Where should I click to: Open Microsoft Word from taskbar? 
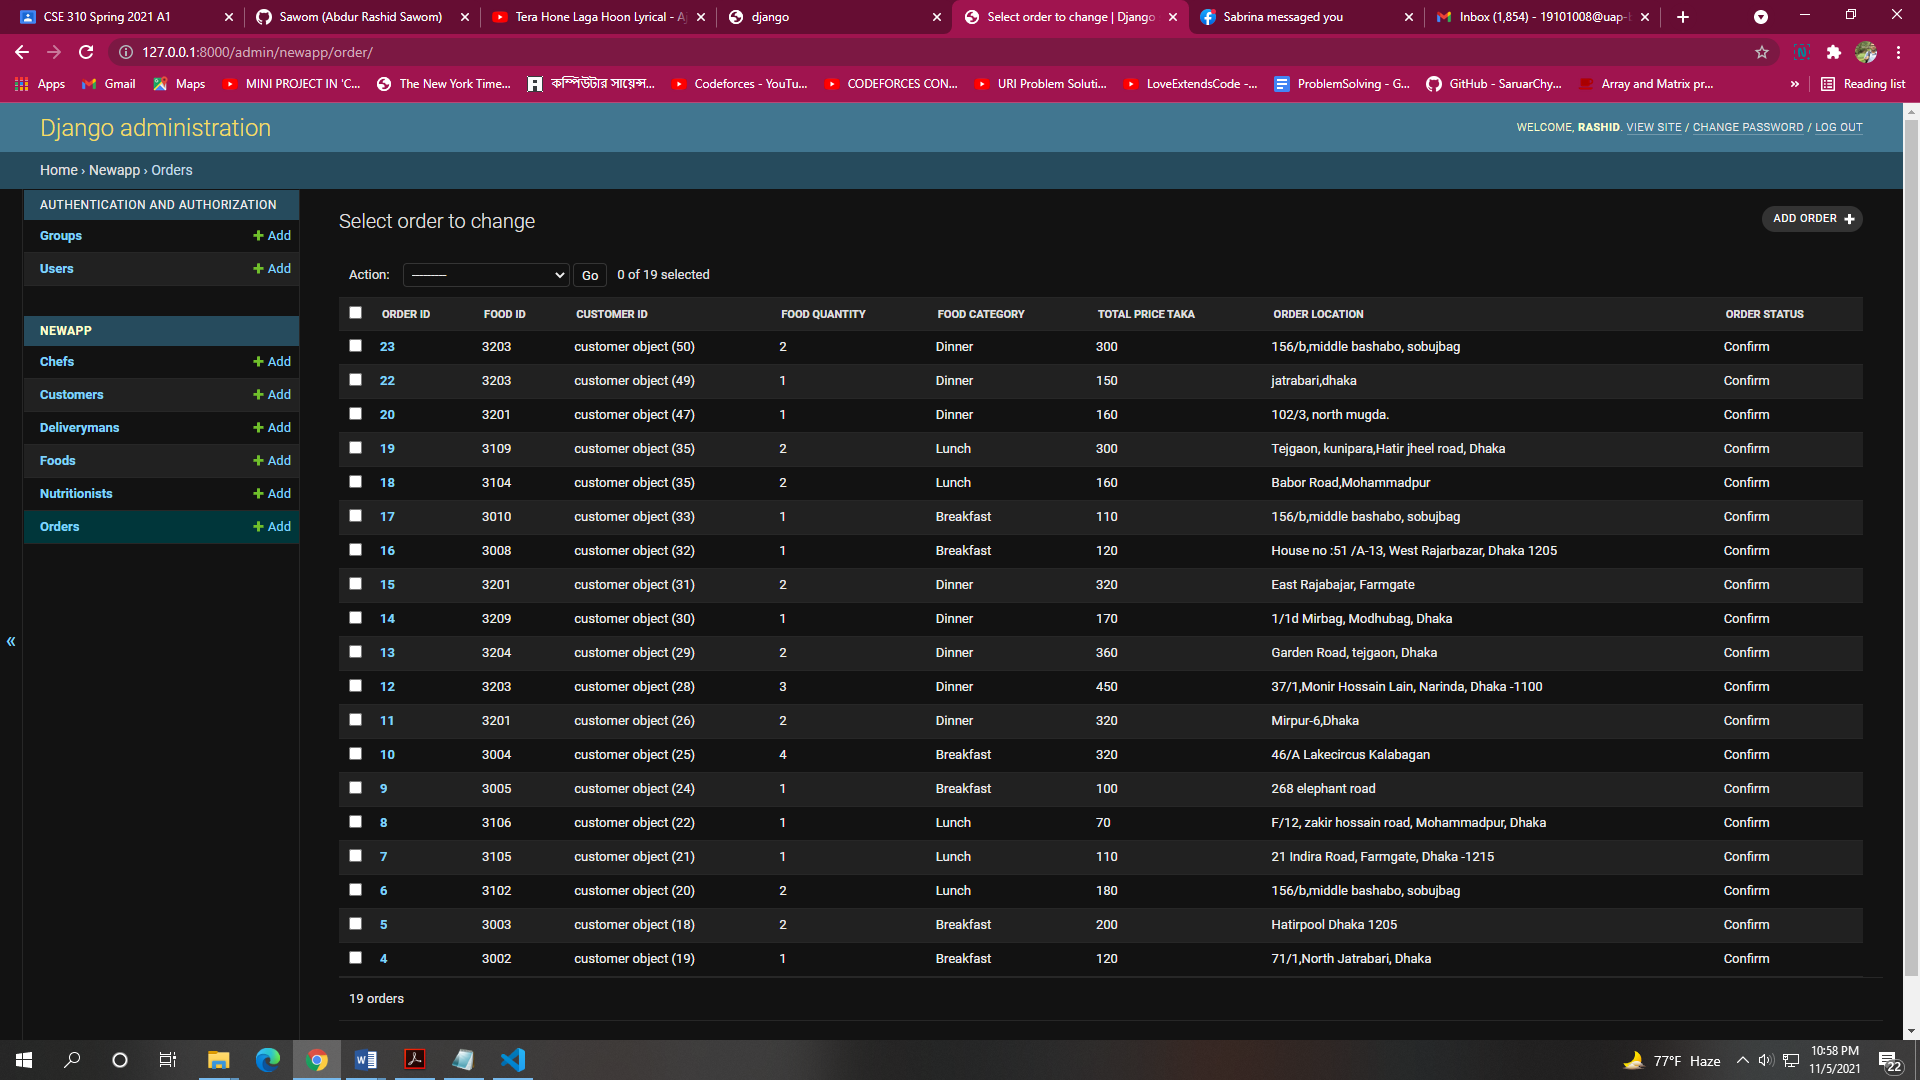pos(366,1060)
